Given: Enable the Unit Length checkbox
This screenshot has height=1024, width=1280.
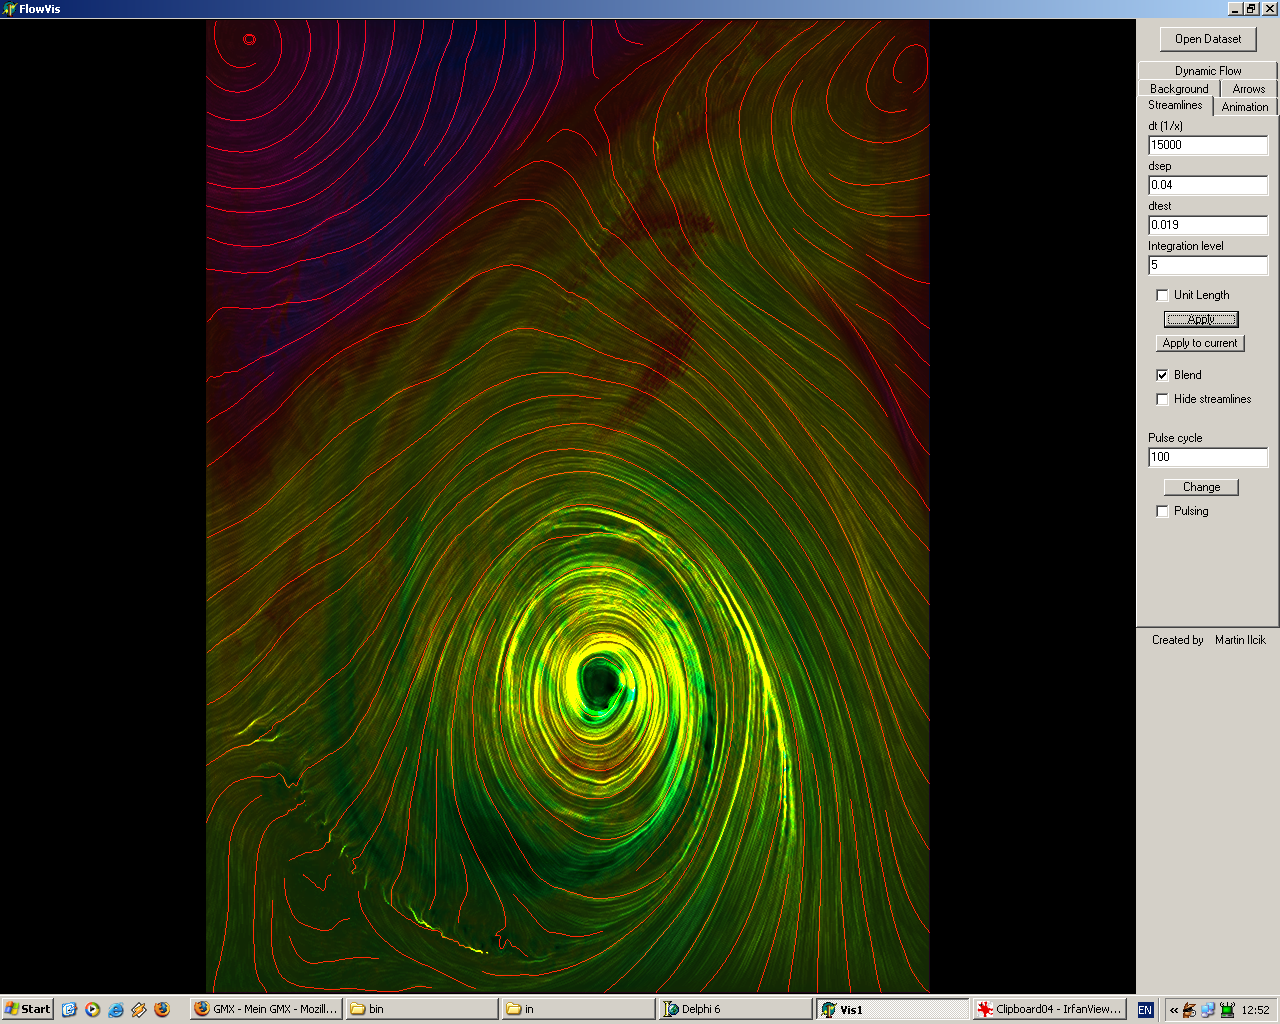Looking at the screenshot, I should click(1162, 295).
